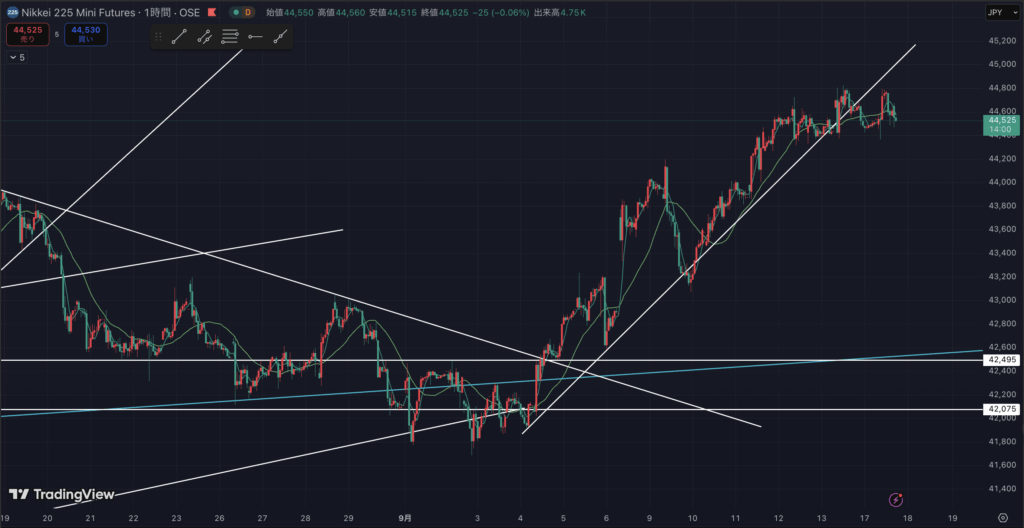This screenshot has height=528, width=1024.
Task: Click the green current price 44,525 label
Action: [x=1001, y=123]
